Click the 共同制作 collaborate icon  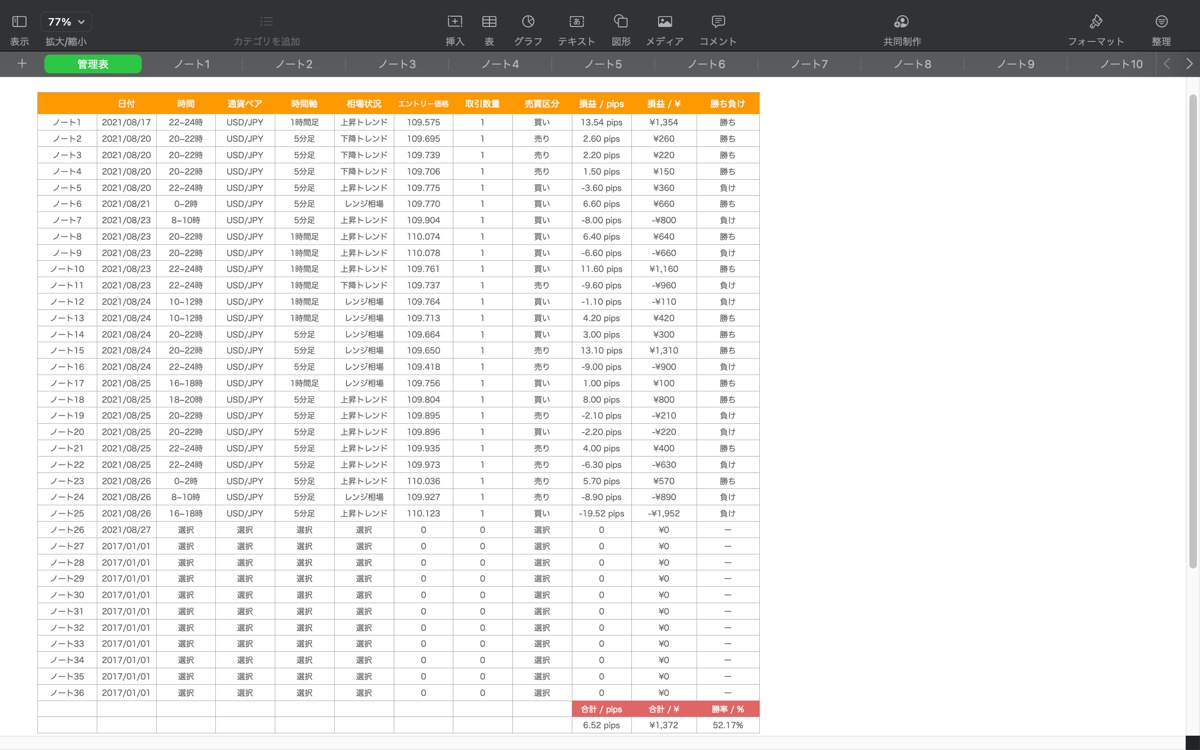coord(901,21)
